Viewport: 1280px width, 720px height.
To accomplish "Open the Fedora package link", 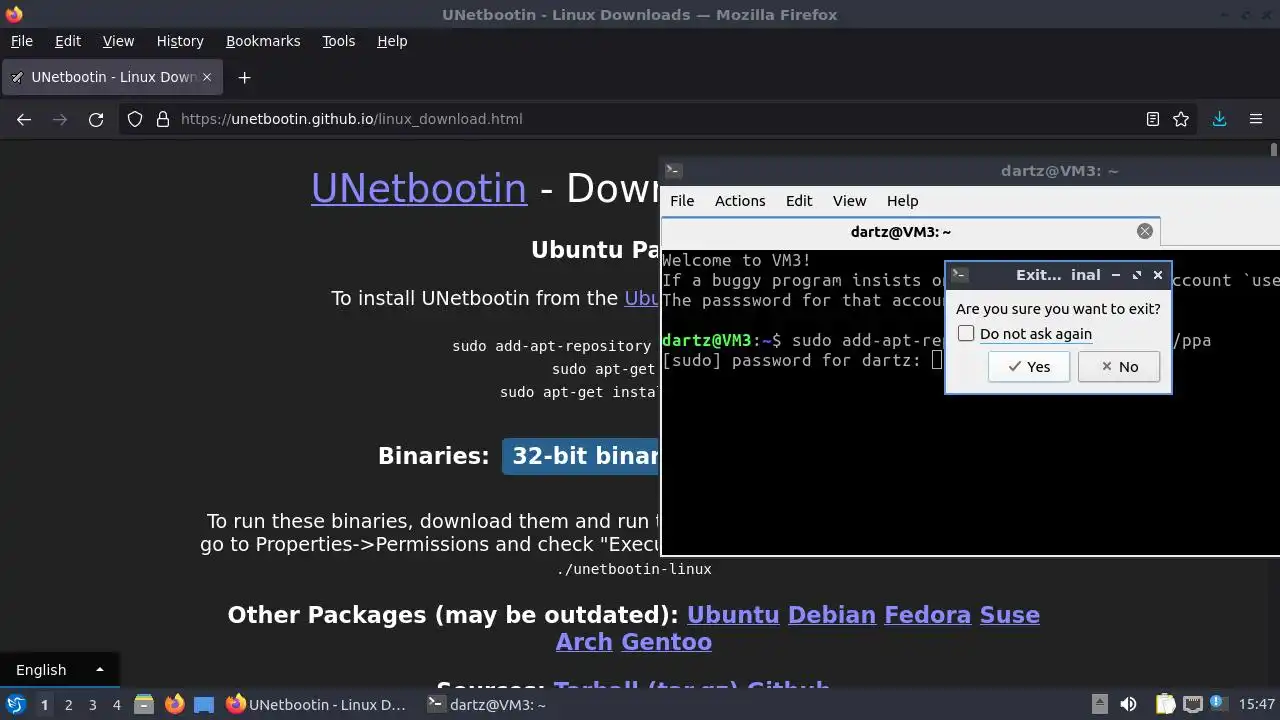I will click(927, 614).
